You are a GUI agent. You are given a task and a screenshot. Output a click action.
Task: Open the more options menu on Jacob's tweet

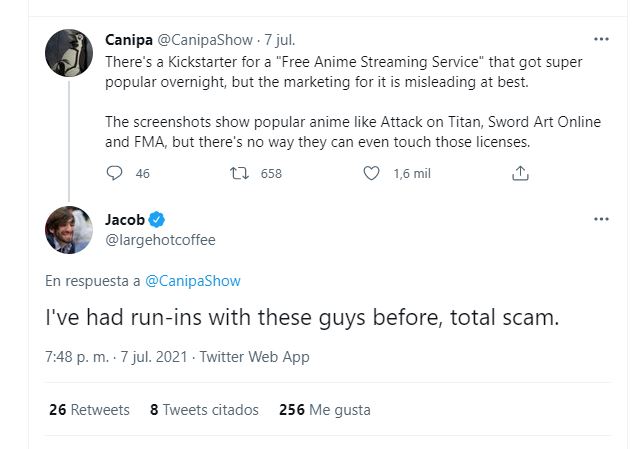(601, 218)
